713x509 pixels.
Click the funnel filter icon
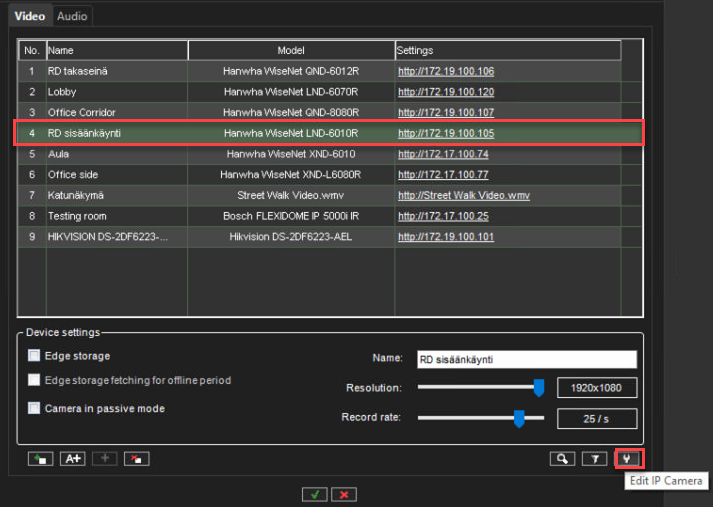[595, 459]
